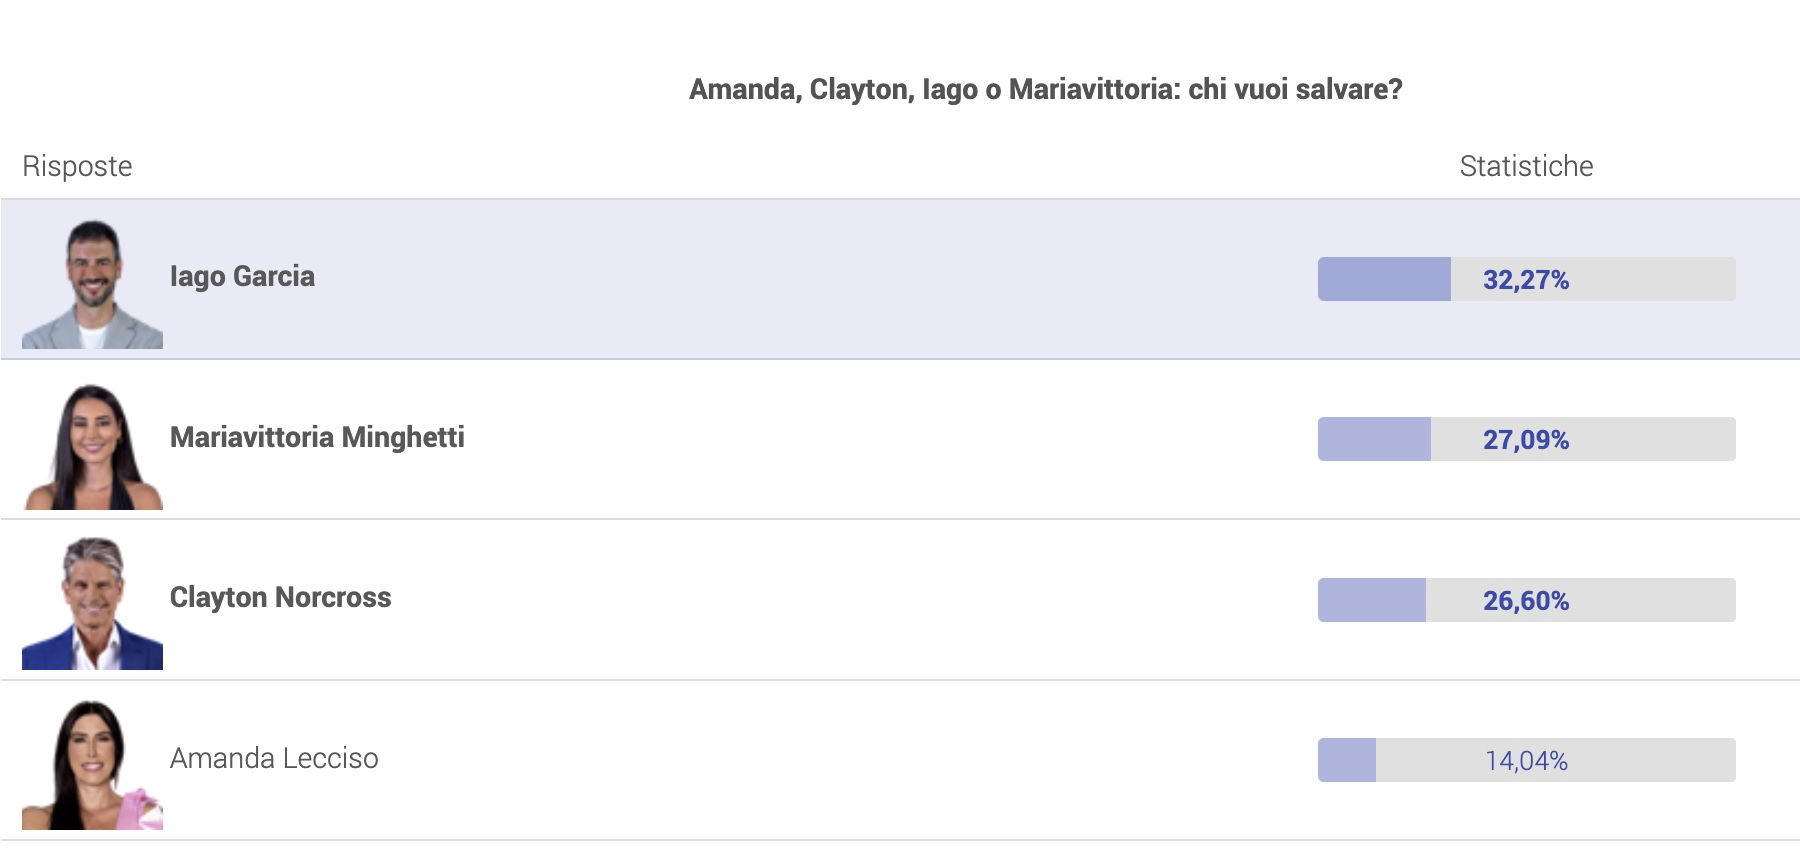The width and height of the screenshot is (1800, 866).
Task: Select the Amanda Lecciso name label
Action: click(x=274, y=759)
